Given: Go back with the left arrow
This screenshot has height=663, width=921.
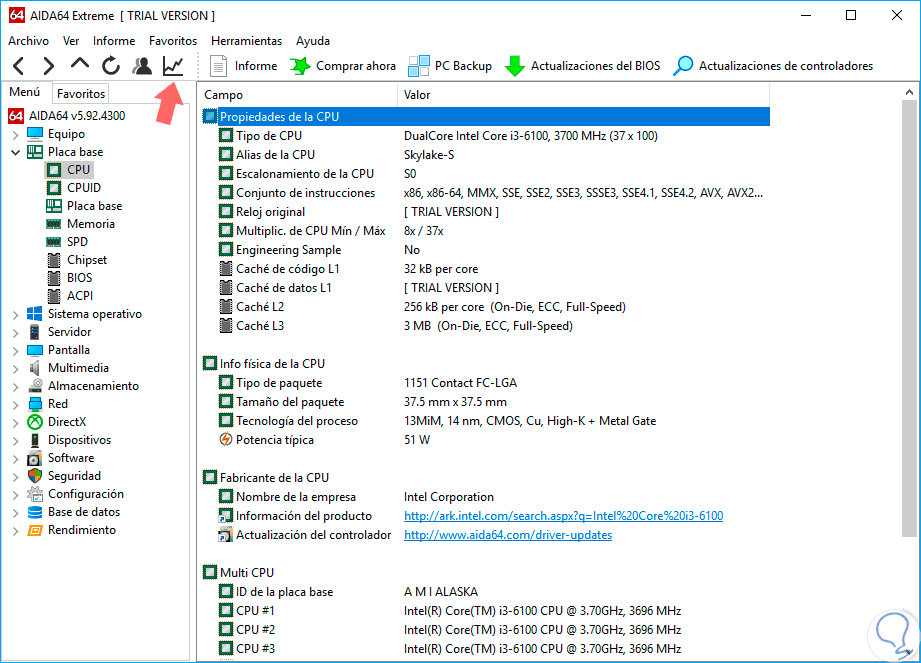Looking at the screenshot, I should 19,66.
